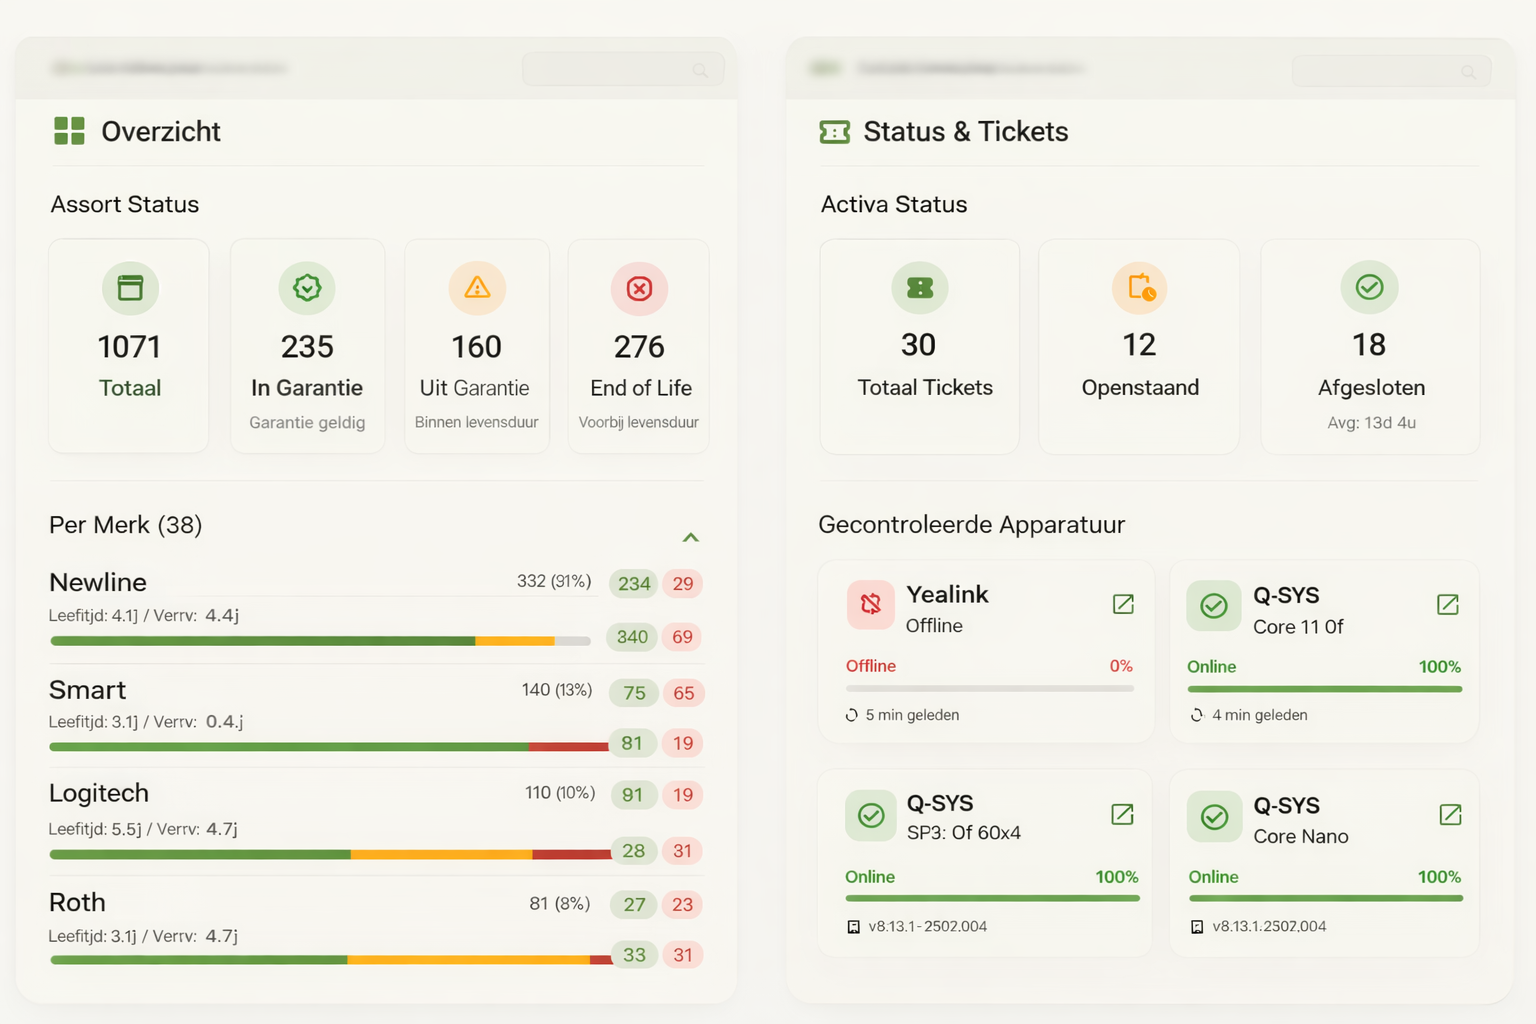The width and height of the screenshot is (1536, 1024).
Task: Click the Smart brand name
Action: pos(88,690)
